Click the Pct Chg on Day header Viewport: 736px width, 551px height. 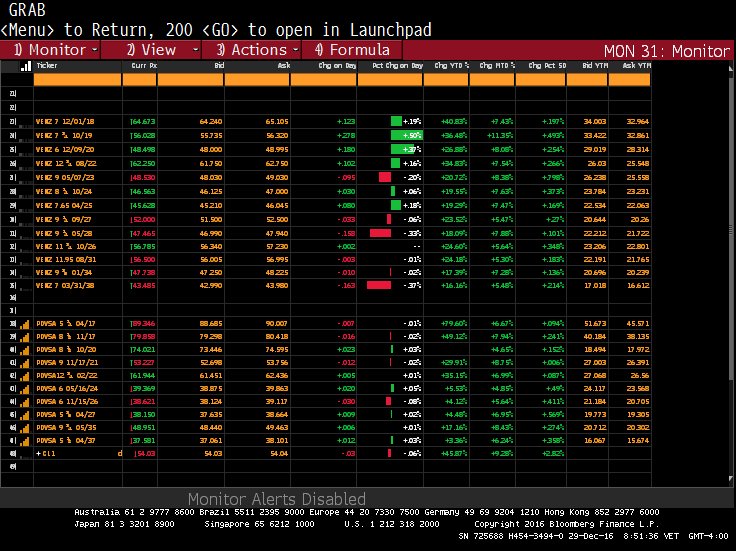coord(398,66)
